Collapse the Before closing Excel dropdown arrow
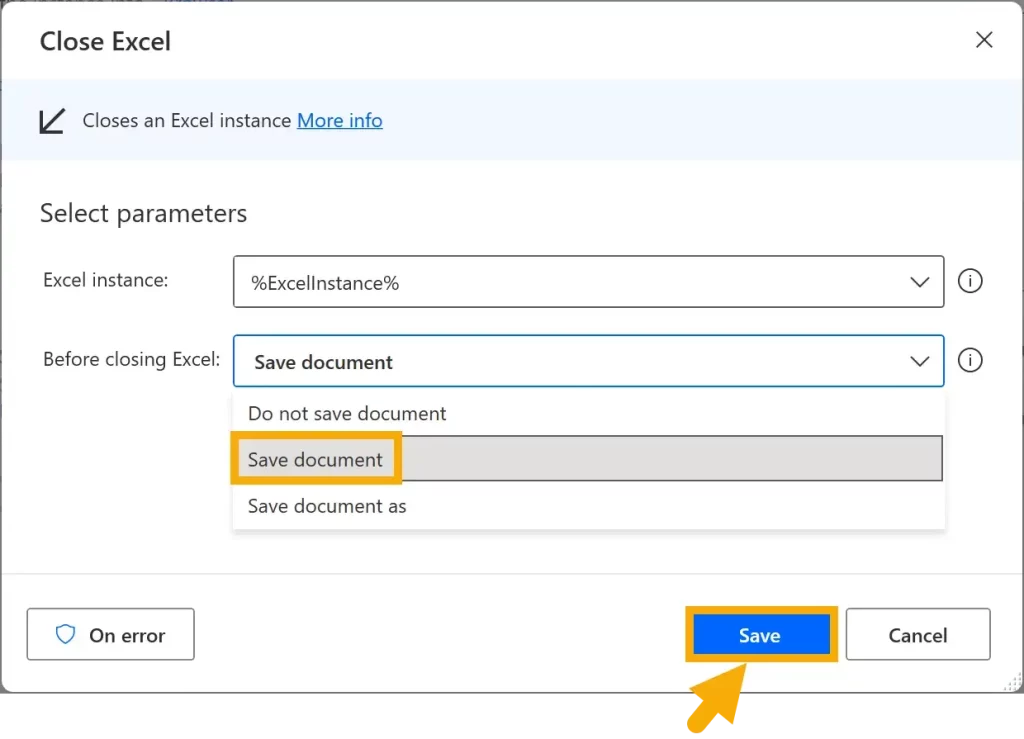The width and height of the screenshot is (1024, 739). click(920, 361)
